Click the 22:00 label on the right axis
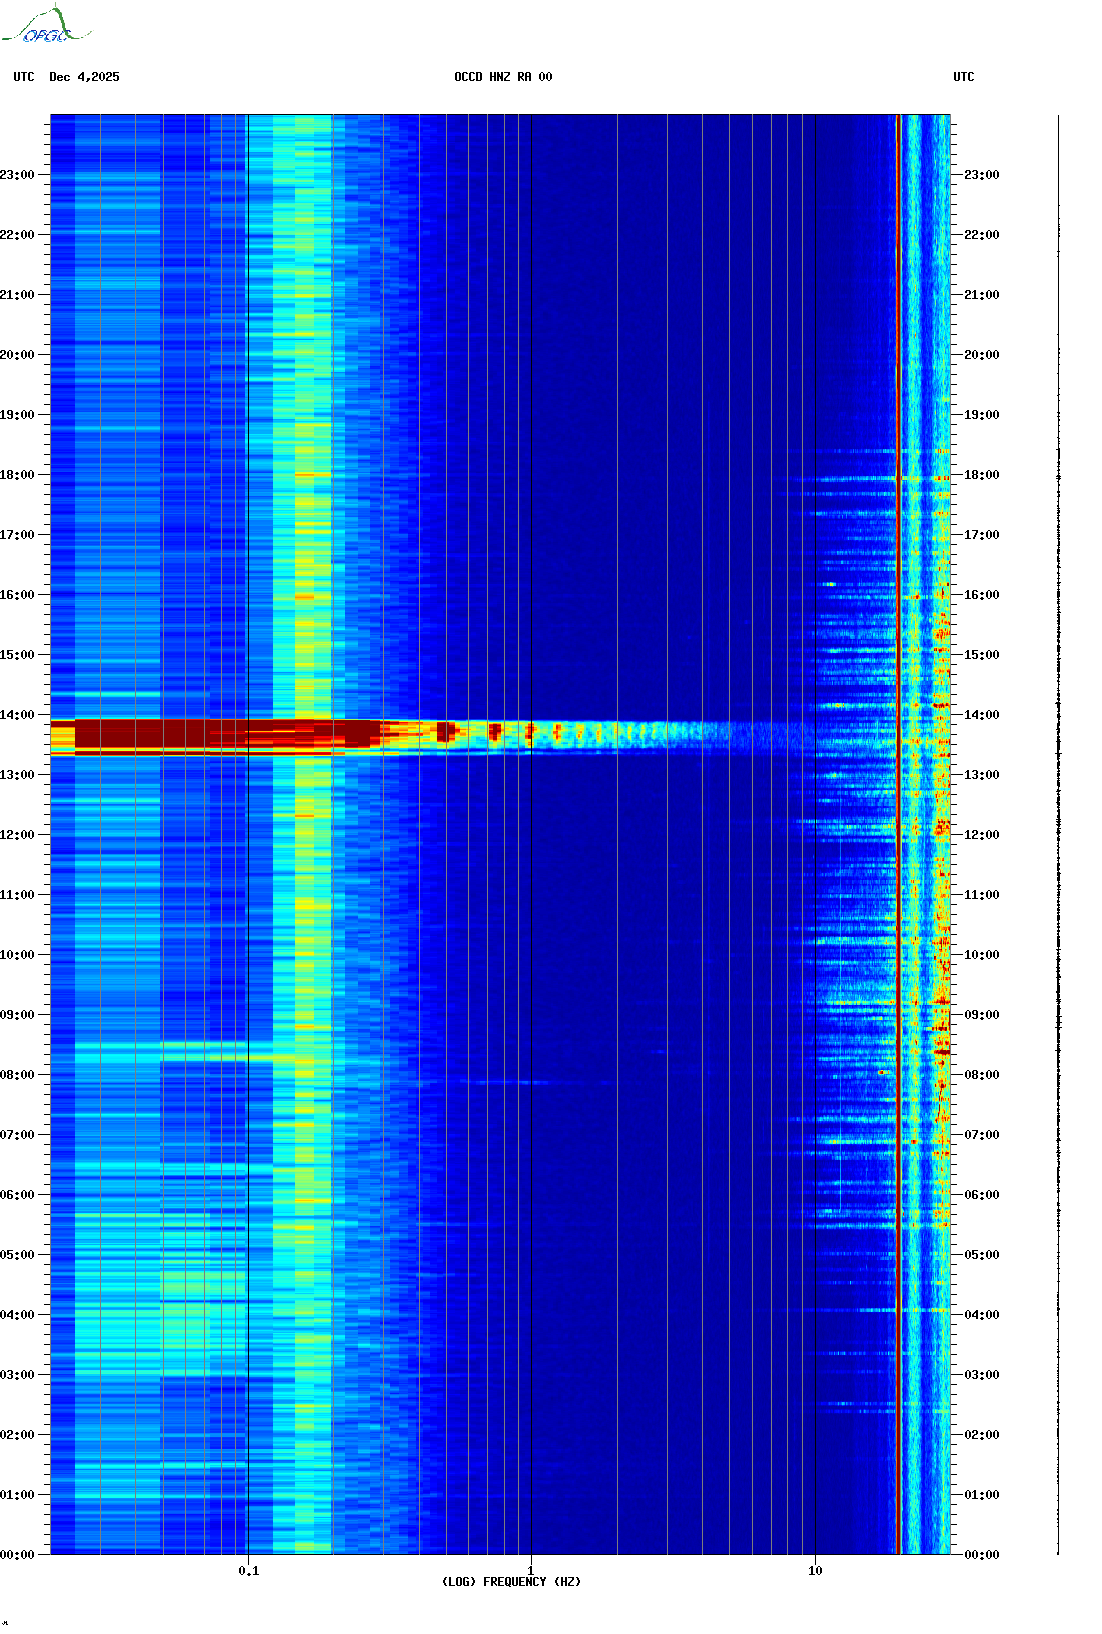 (x=982, y=235)
